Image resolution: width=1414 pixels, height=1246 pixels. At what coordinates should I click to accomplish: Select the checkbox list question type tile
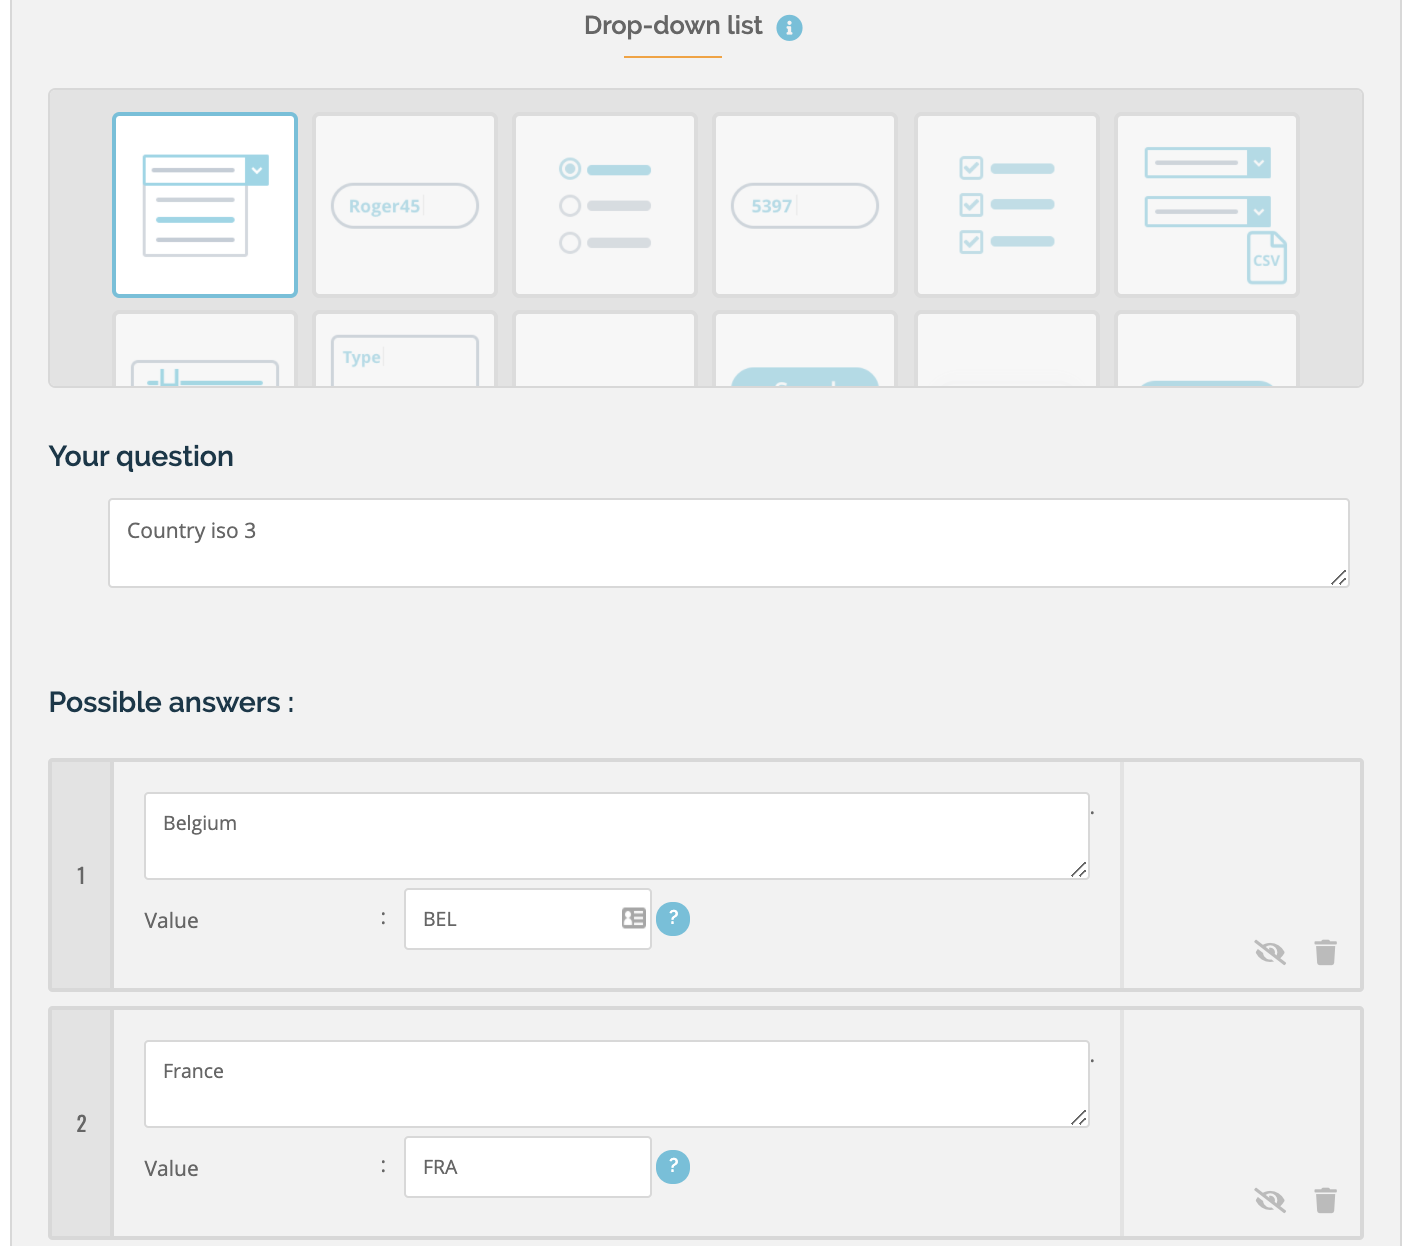coord(1006,205)
